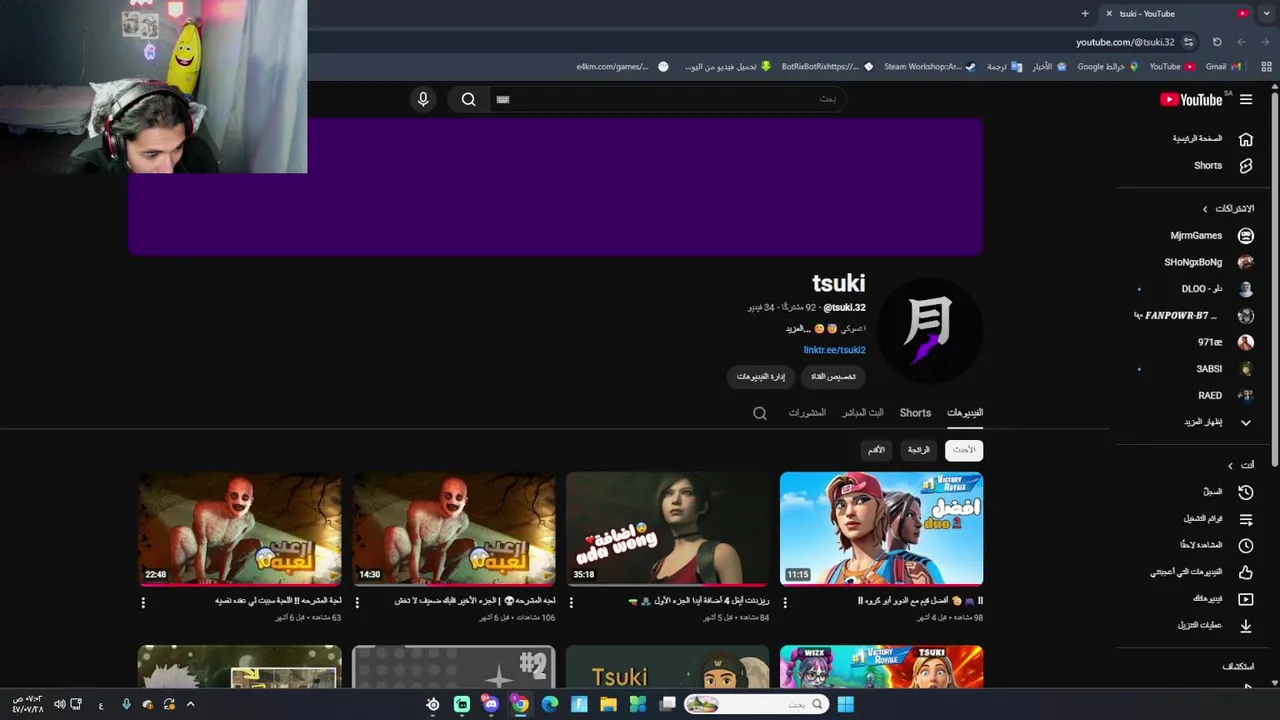This screenshot has width=1280, height=720.
Task: Switch to Posts channel tab
Action: tap(807, 413)
